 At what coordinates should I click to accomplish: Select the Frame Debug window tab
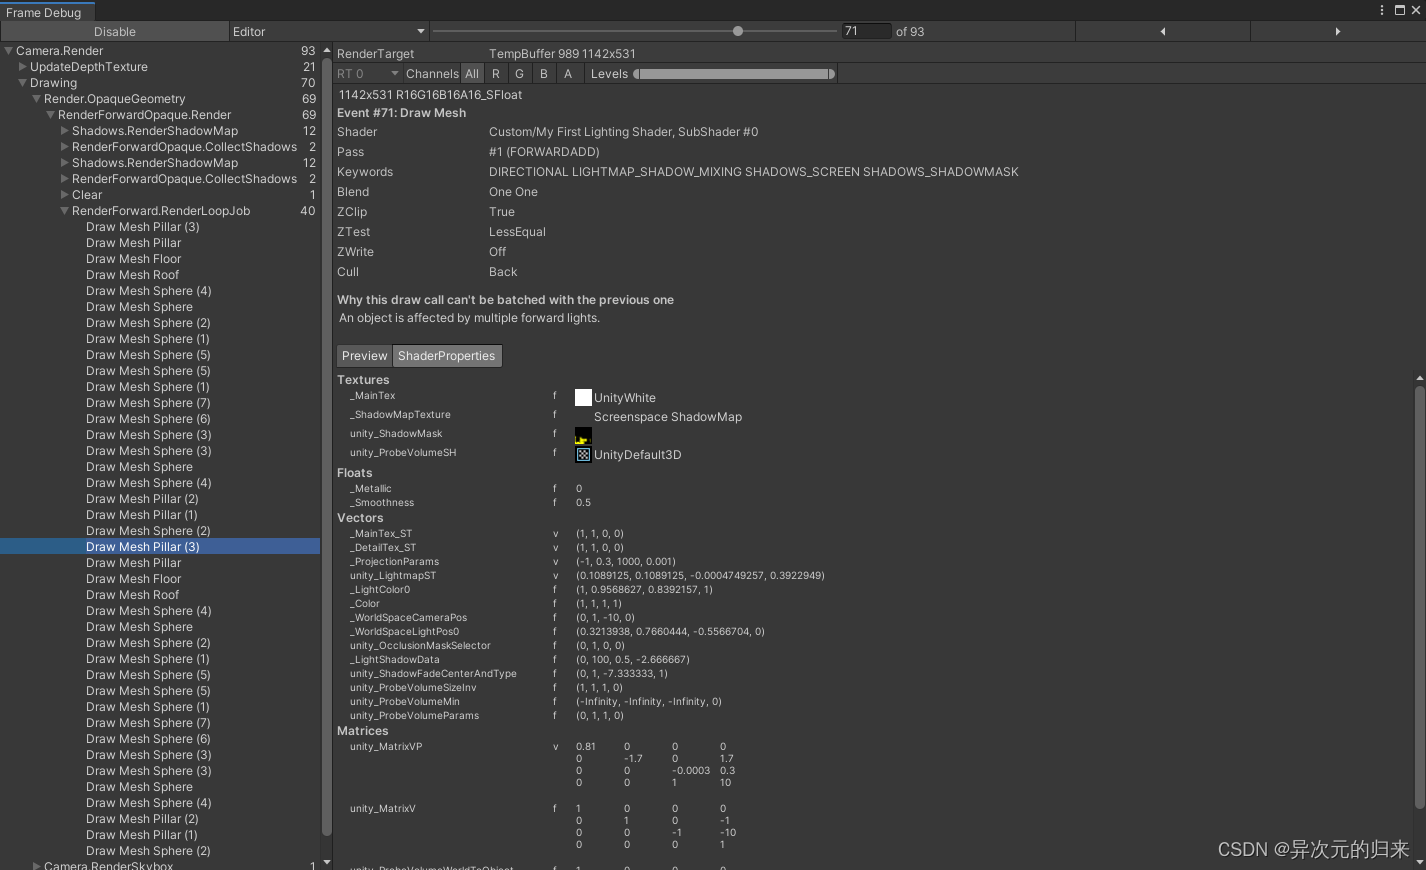(x=45, y=12)
